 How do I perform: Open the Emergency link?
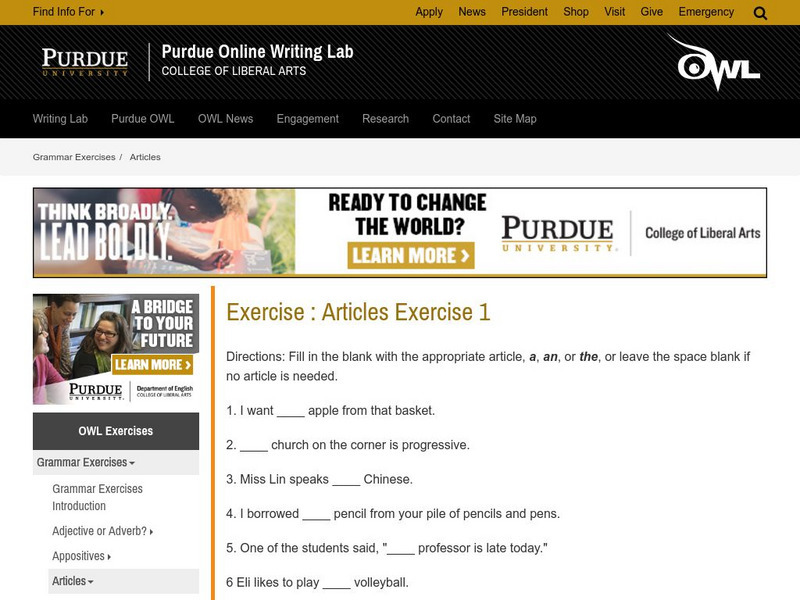coord(706,12)
